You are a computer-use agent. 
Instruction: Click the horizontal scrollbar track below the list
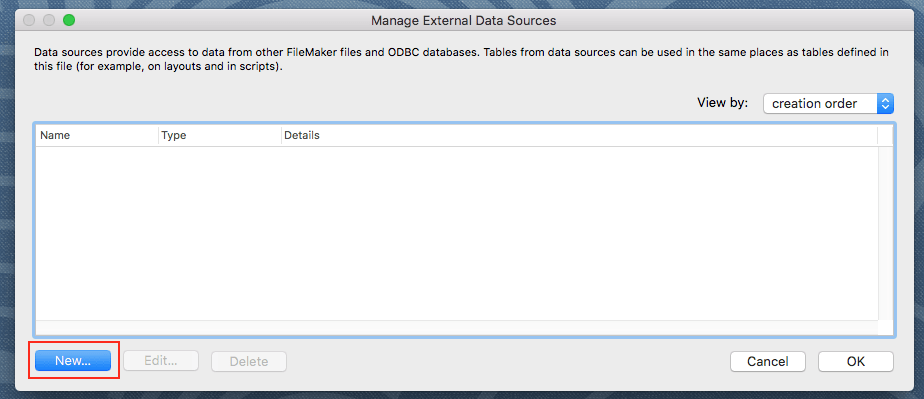457,328
